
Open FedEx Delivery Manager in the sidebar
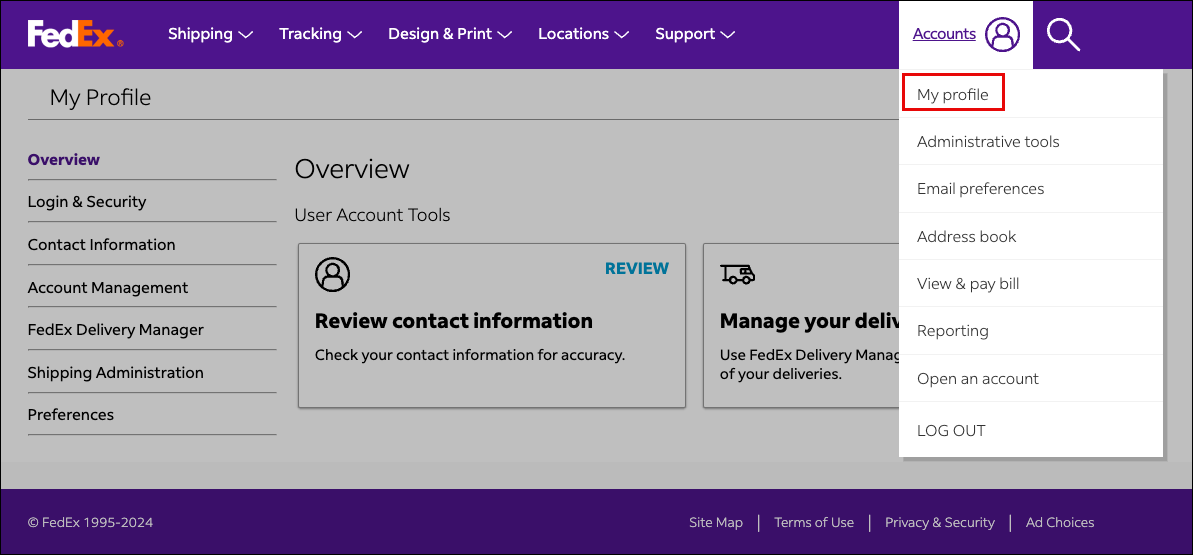point(116,329)
